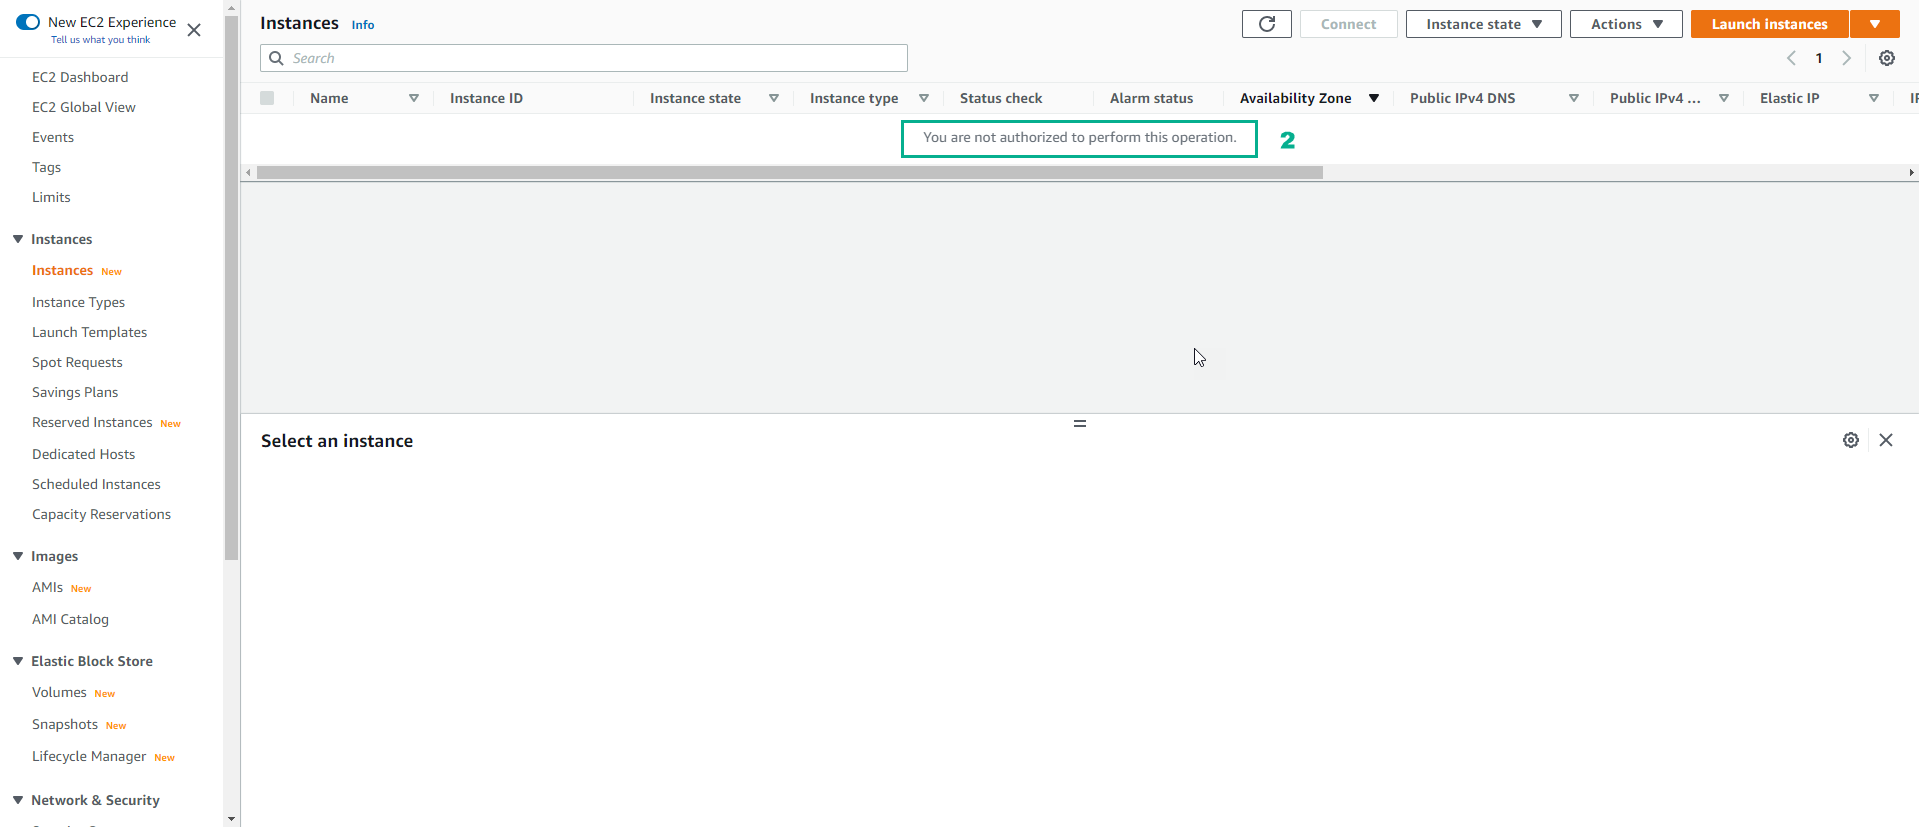Open Dedicated Hosts
The image size is (1919, 827).
coord(83,454)
